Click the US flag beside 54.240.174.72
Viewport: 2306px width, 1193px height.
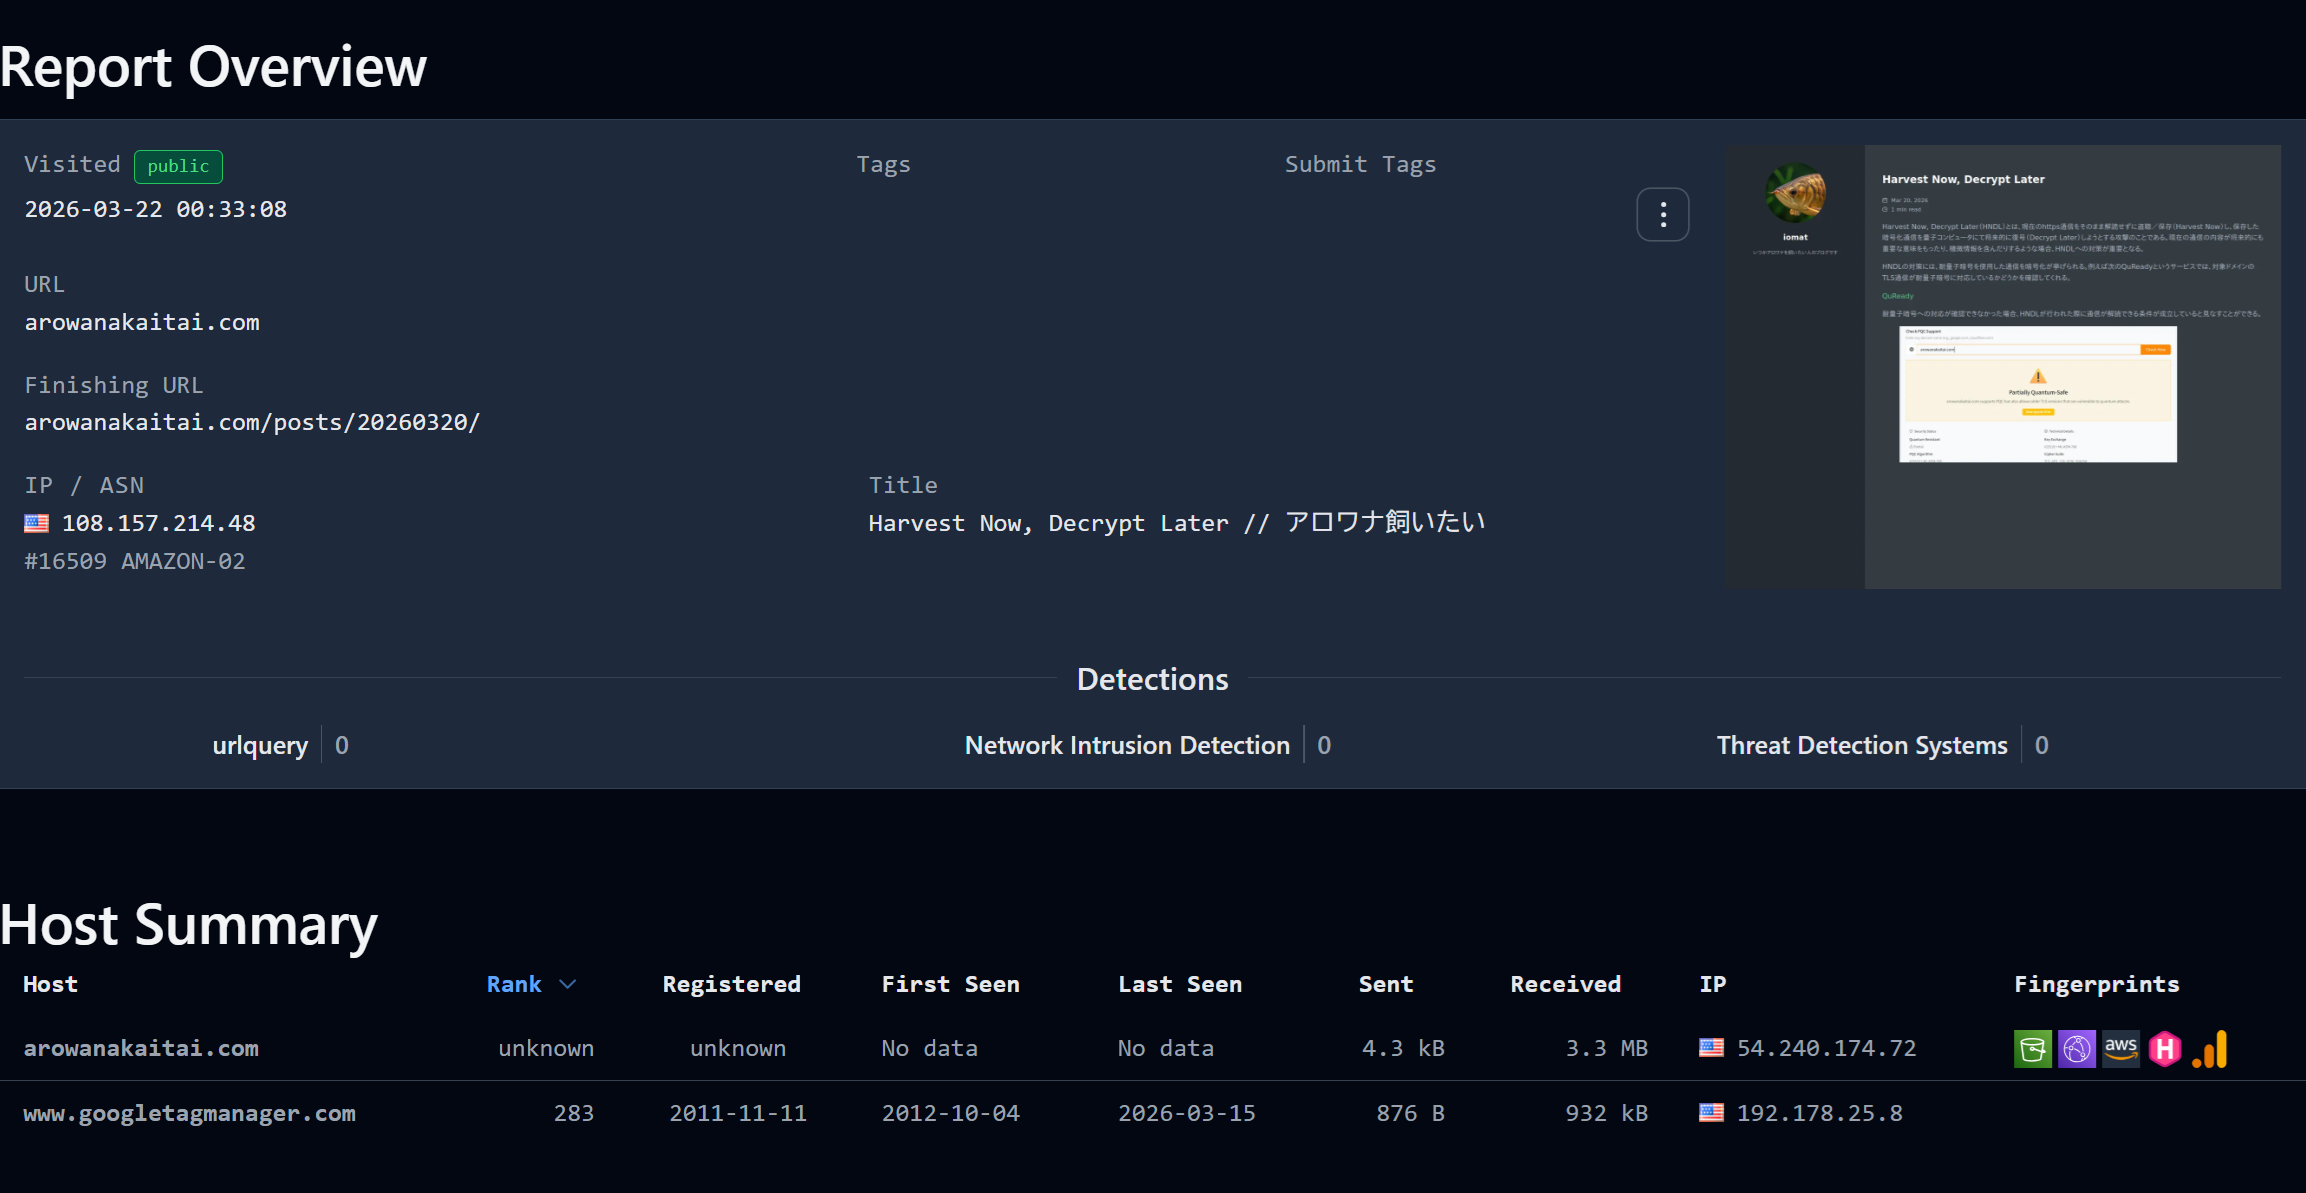1711,1048
